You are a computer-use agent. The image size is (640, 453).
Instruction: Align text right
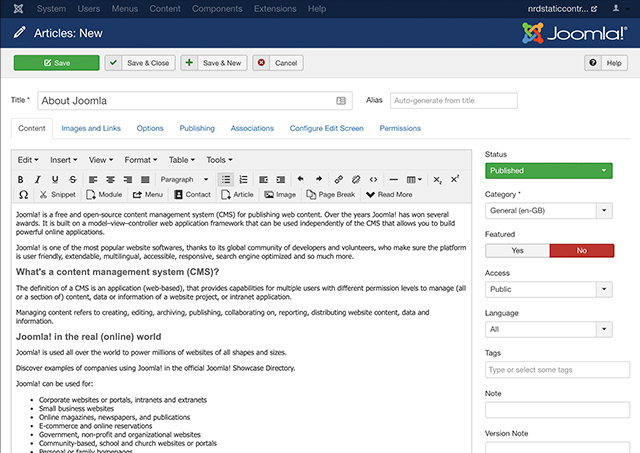pos(128,180)
